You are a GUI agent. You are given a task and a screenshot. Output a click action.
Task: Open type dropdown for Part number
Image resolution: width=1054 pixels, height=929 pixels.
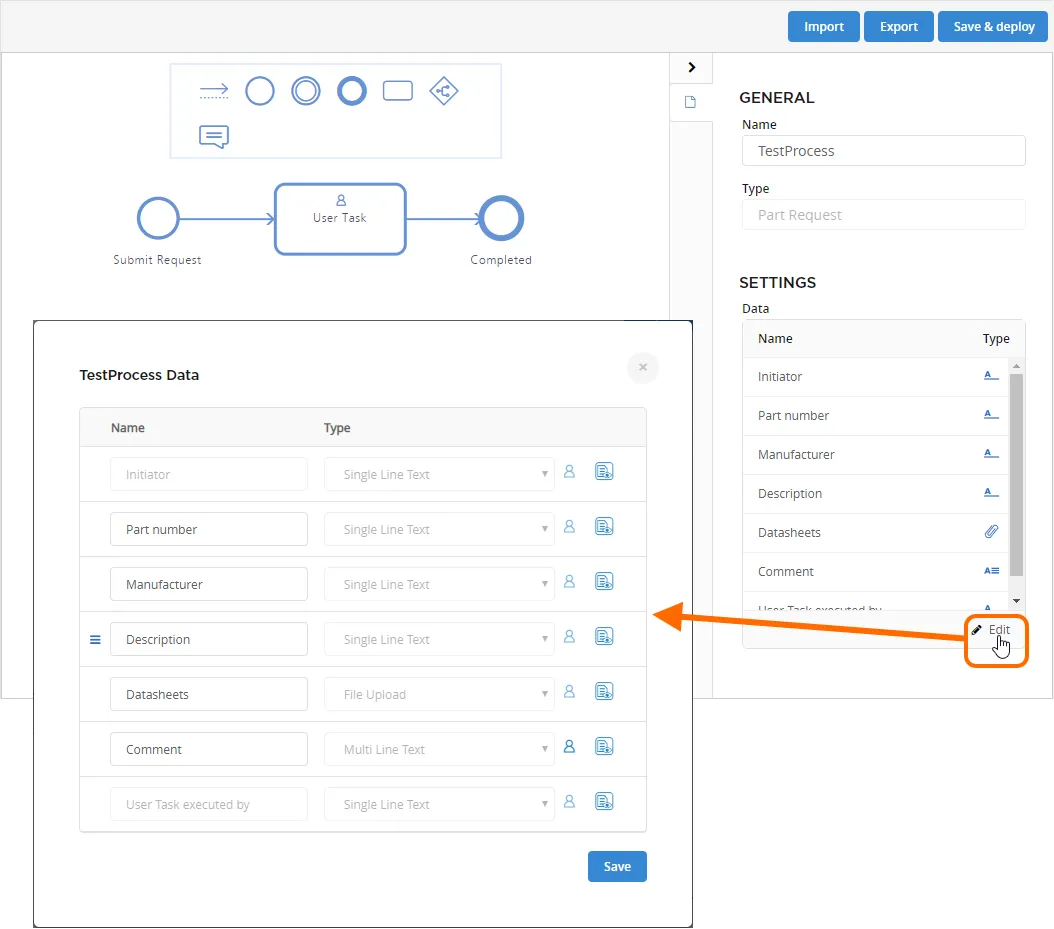point(439,529)
